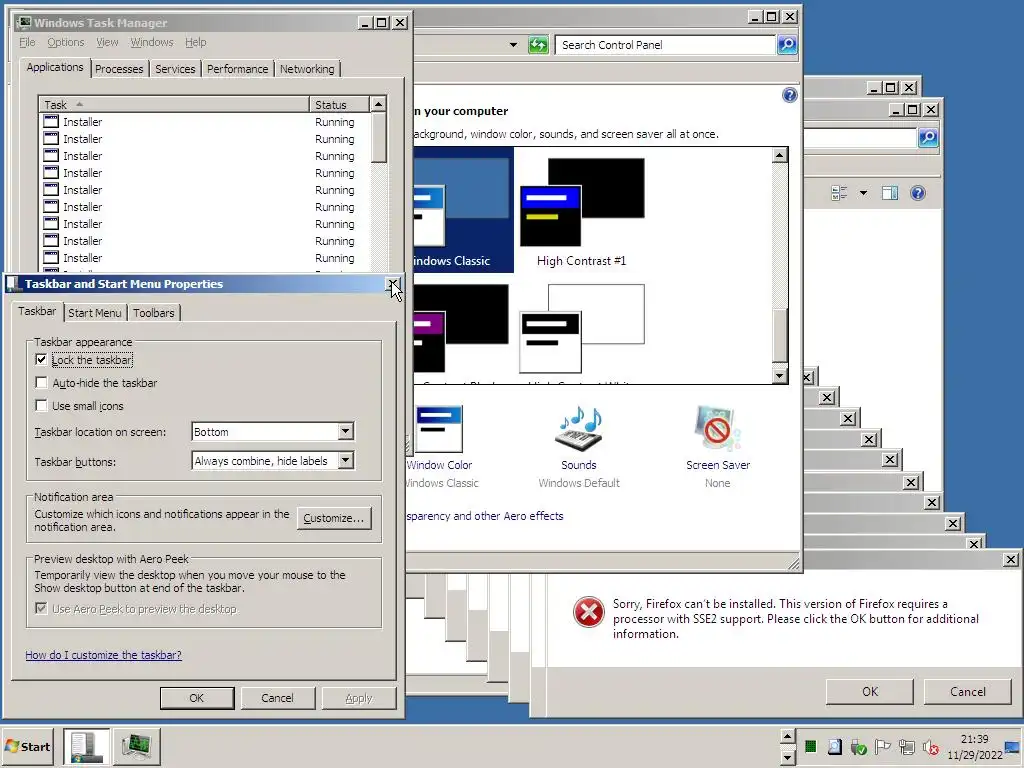The height and width of the screenshot is (768, 1024).
Task: Open the Screen Saver icon
Action: click(x=717, y=428)
